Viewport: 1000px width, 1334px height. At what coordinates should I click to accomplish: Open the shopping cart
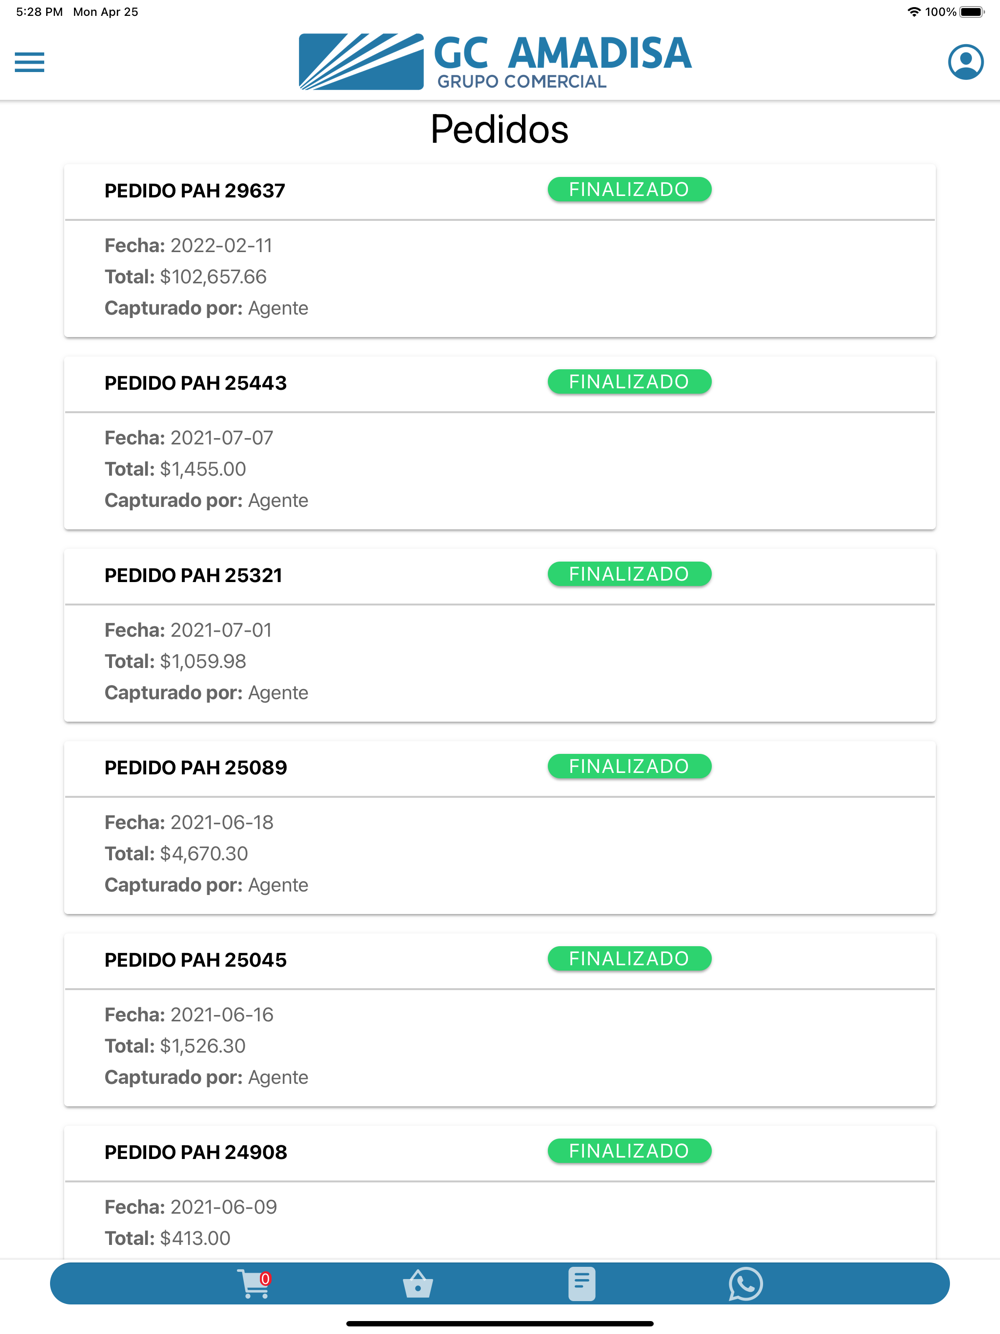tap(254, 1284)
